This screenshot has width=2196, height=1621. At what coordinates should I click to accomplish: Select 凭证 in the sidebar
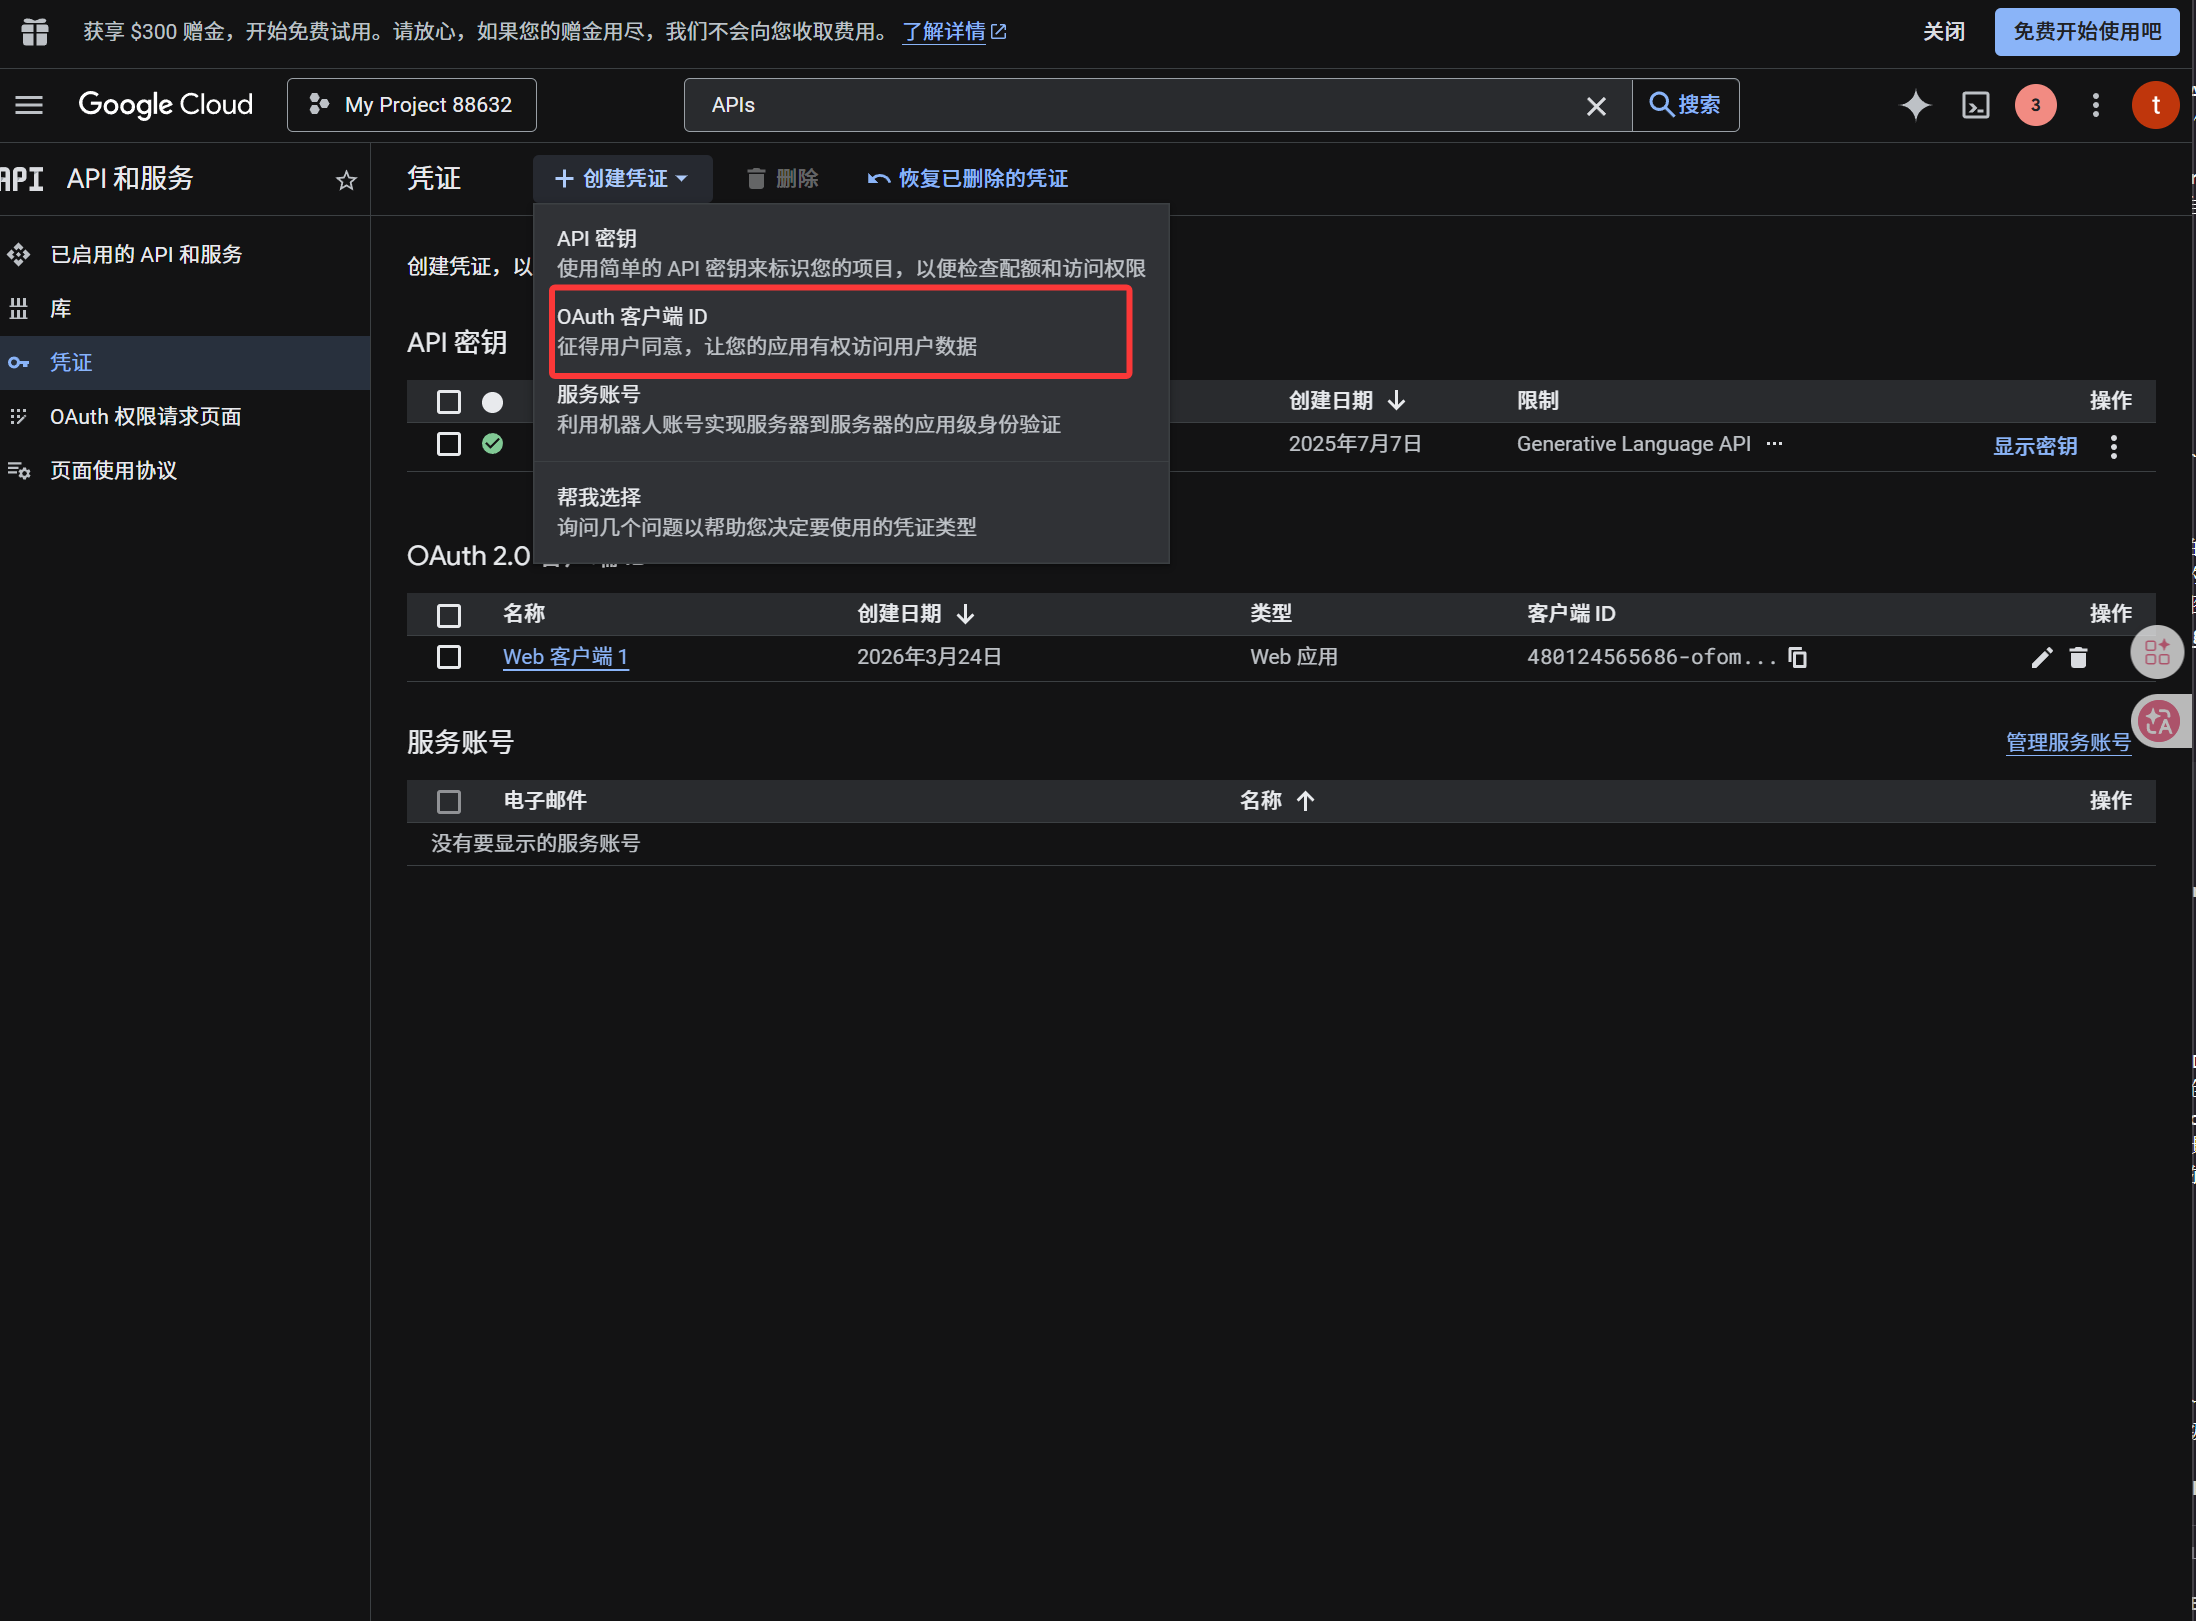(x=185, y=363)
